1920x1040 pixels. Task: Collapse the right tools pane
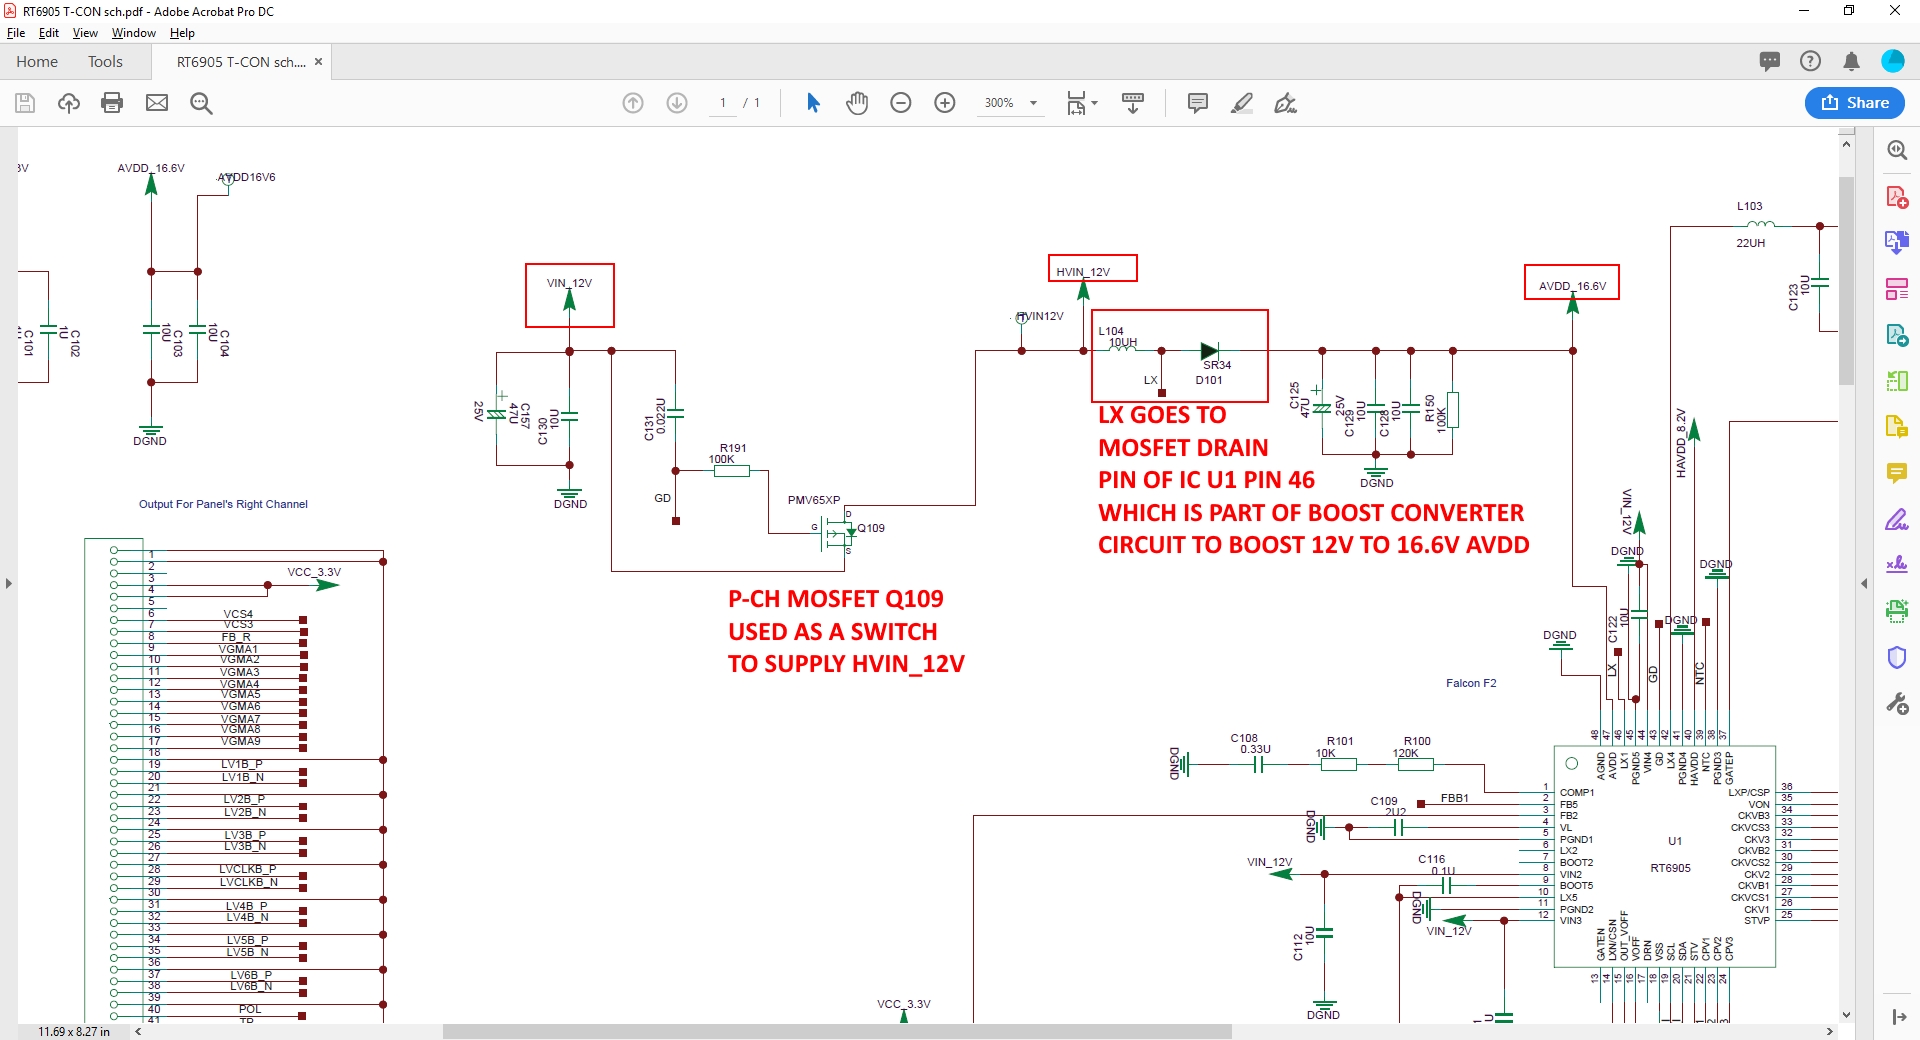(1864, 583)
